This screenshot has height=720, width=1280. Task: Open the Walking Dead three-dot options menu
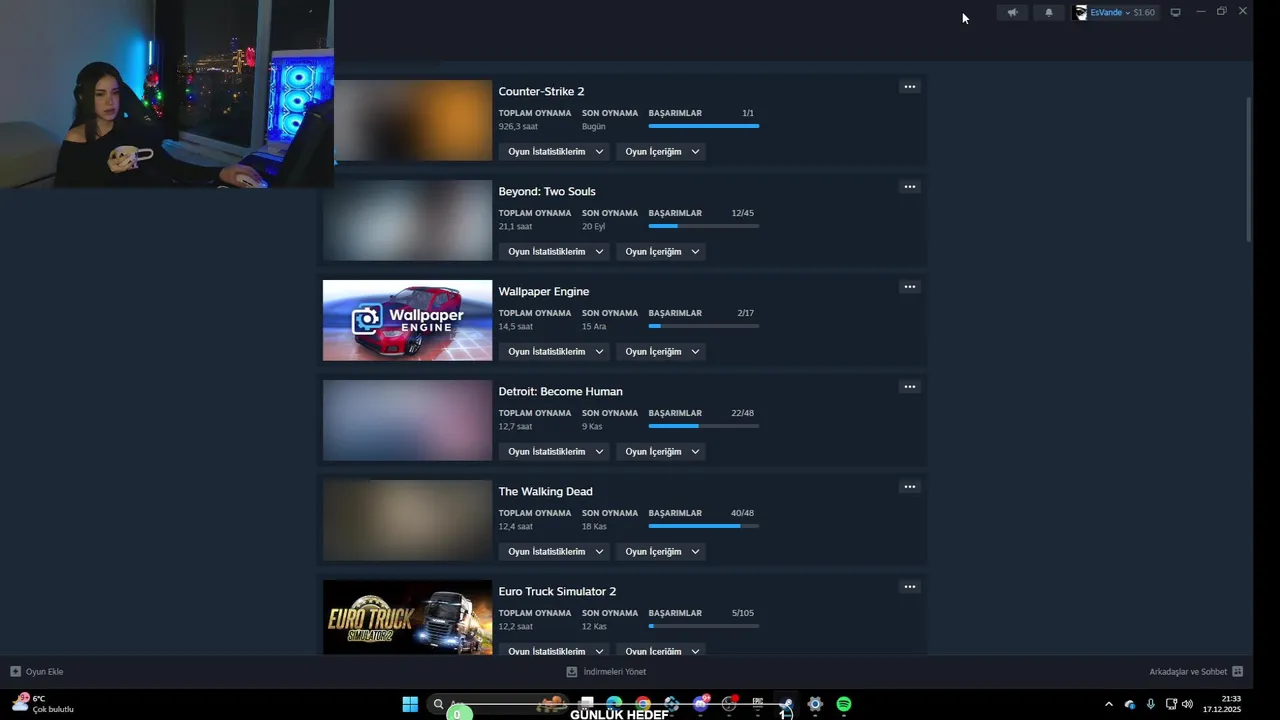[x=909, y=487]
